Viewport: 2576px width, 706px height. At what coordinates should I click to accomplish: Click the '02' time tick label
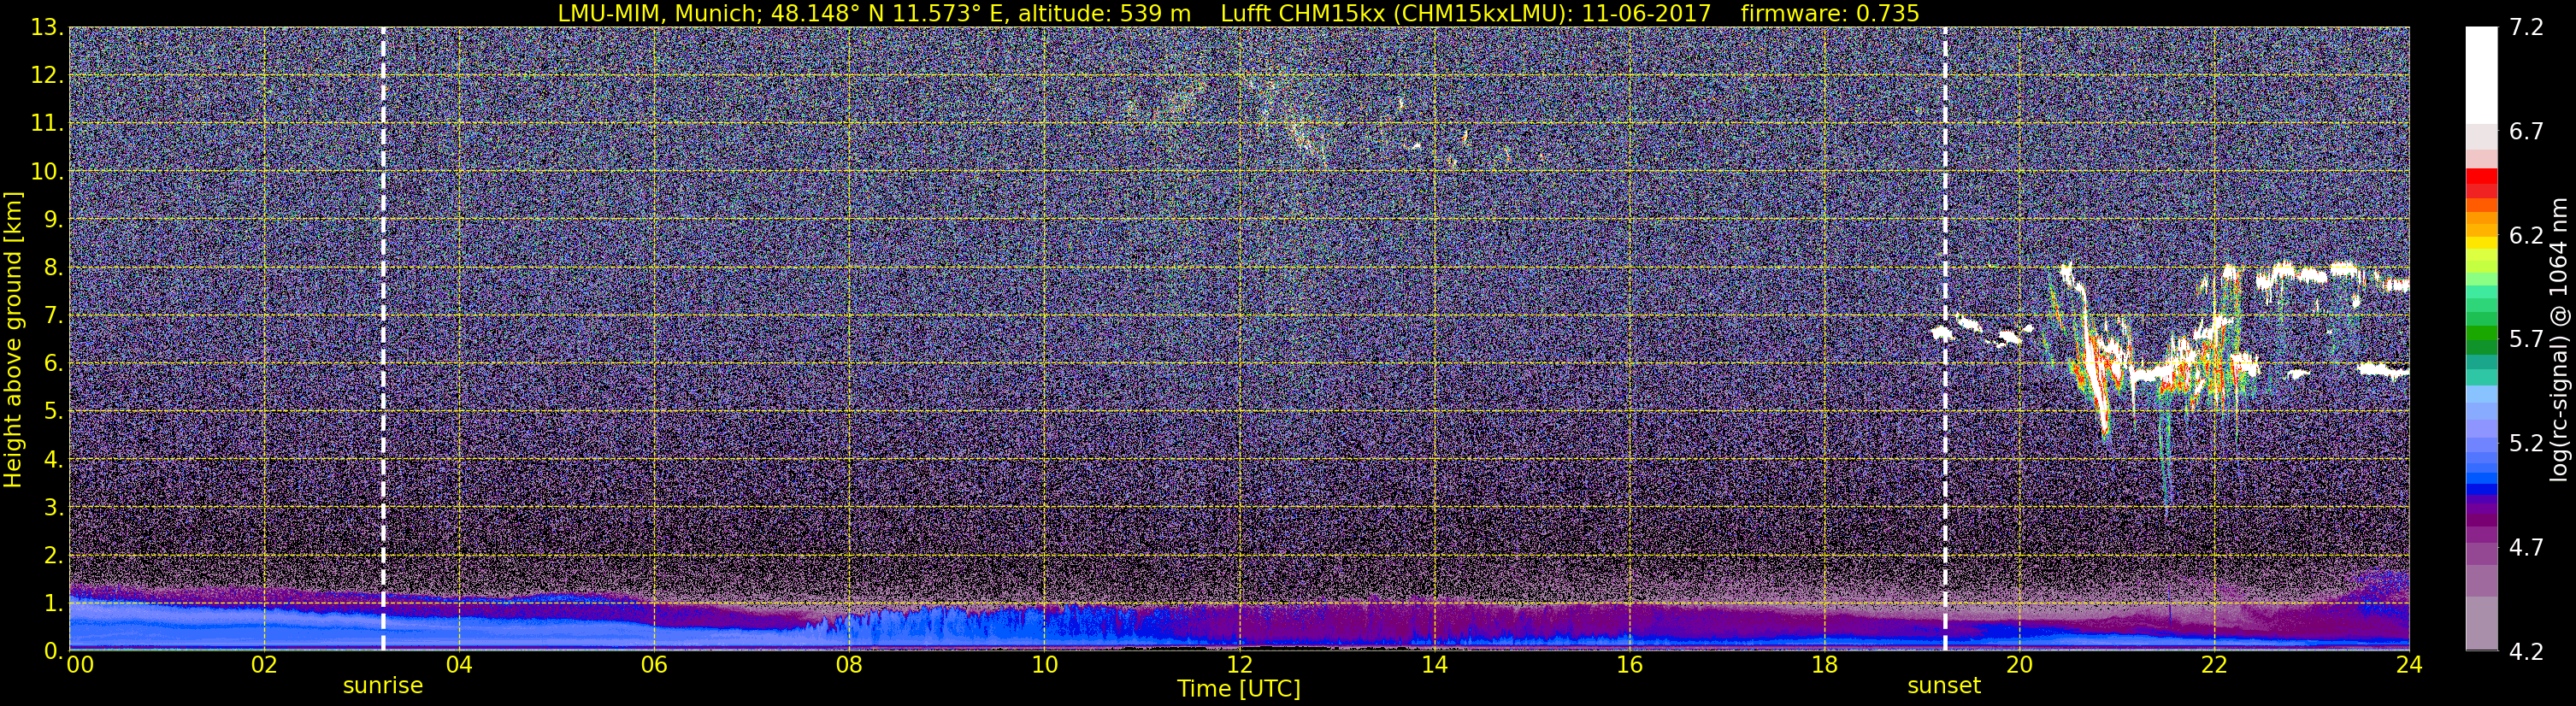pyautogui.click(x=264, y=665)
